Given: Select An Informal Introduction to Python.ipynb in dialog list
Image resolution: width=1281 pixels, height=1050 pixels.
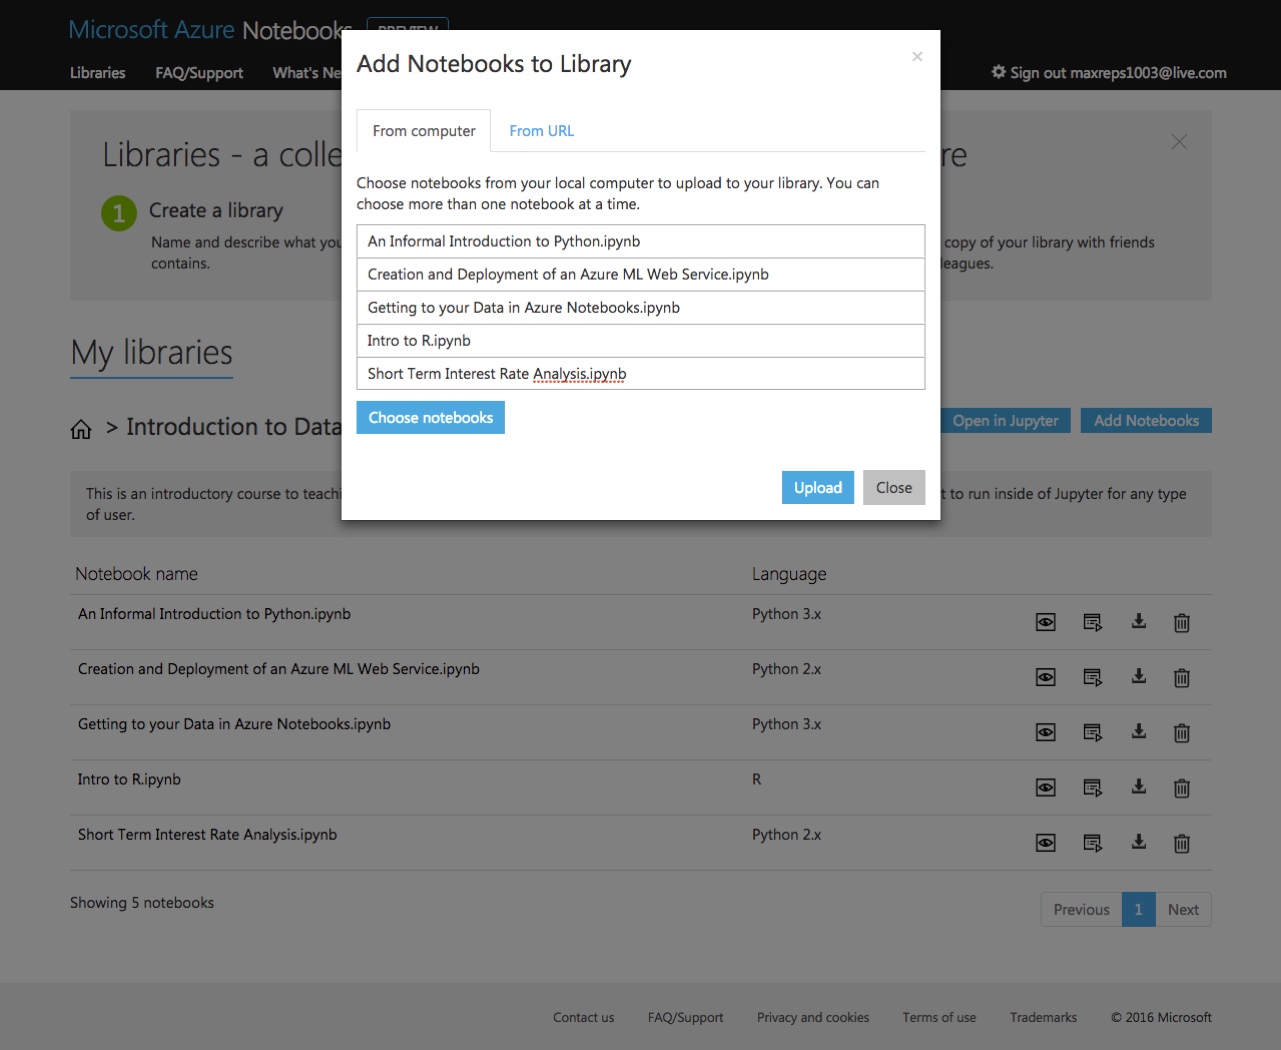Looking at the screenshot, I should [640, 241].
